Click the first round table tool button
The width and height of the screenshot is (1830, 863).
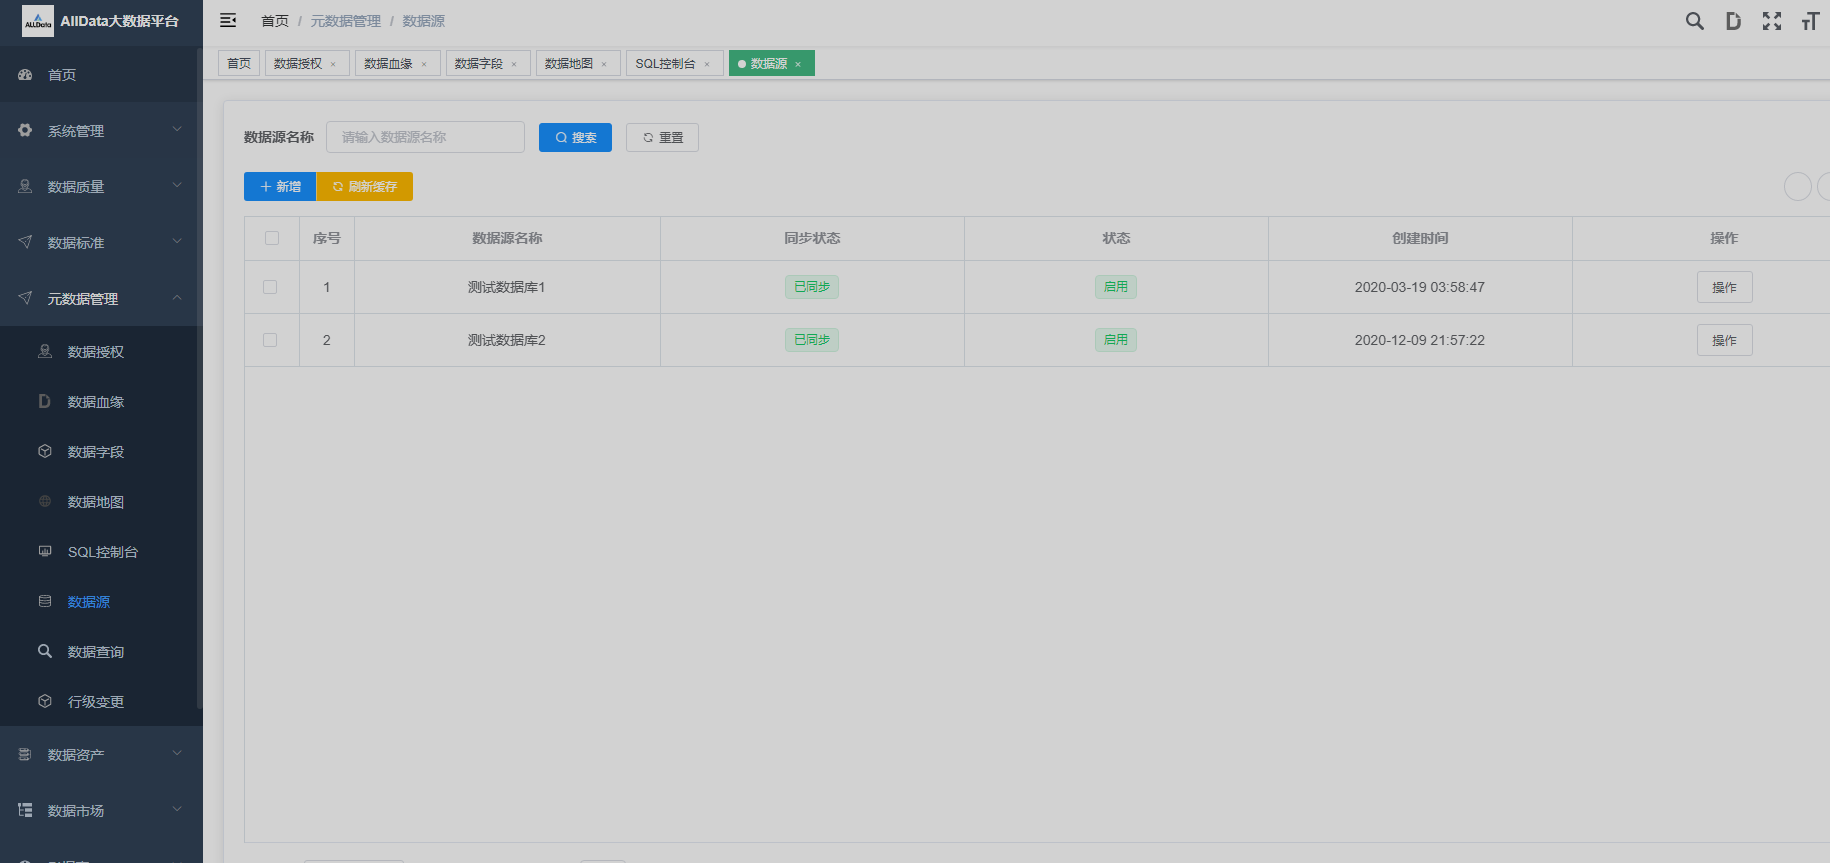point(1798,187)
